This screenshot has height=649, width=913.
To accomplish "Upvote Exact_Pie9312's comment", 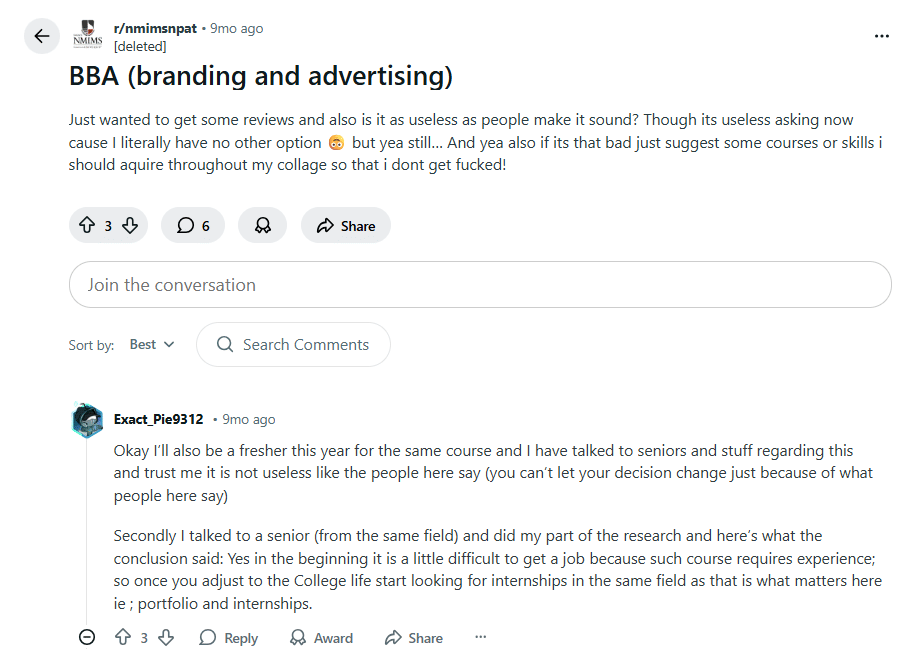I will tap(123, 637).
